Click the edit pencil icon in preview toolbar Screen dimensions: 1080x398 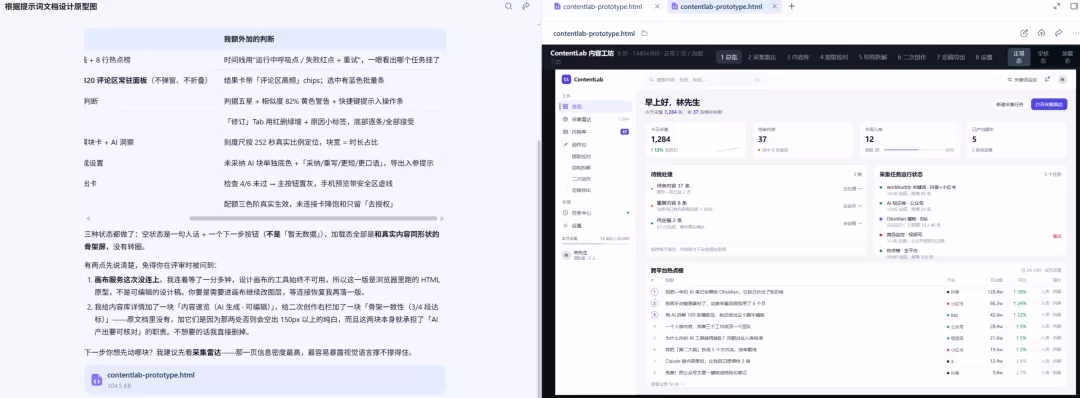(x=1024, y=33)
